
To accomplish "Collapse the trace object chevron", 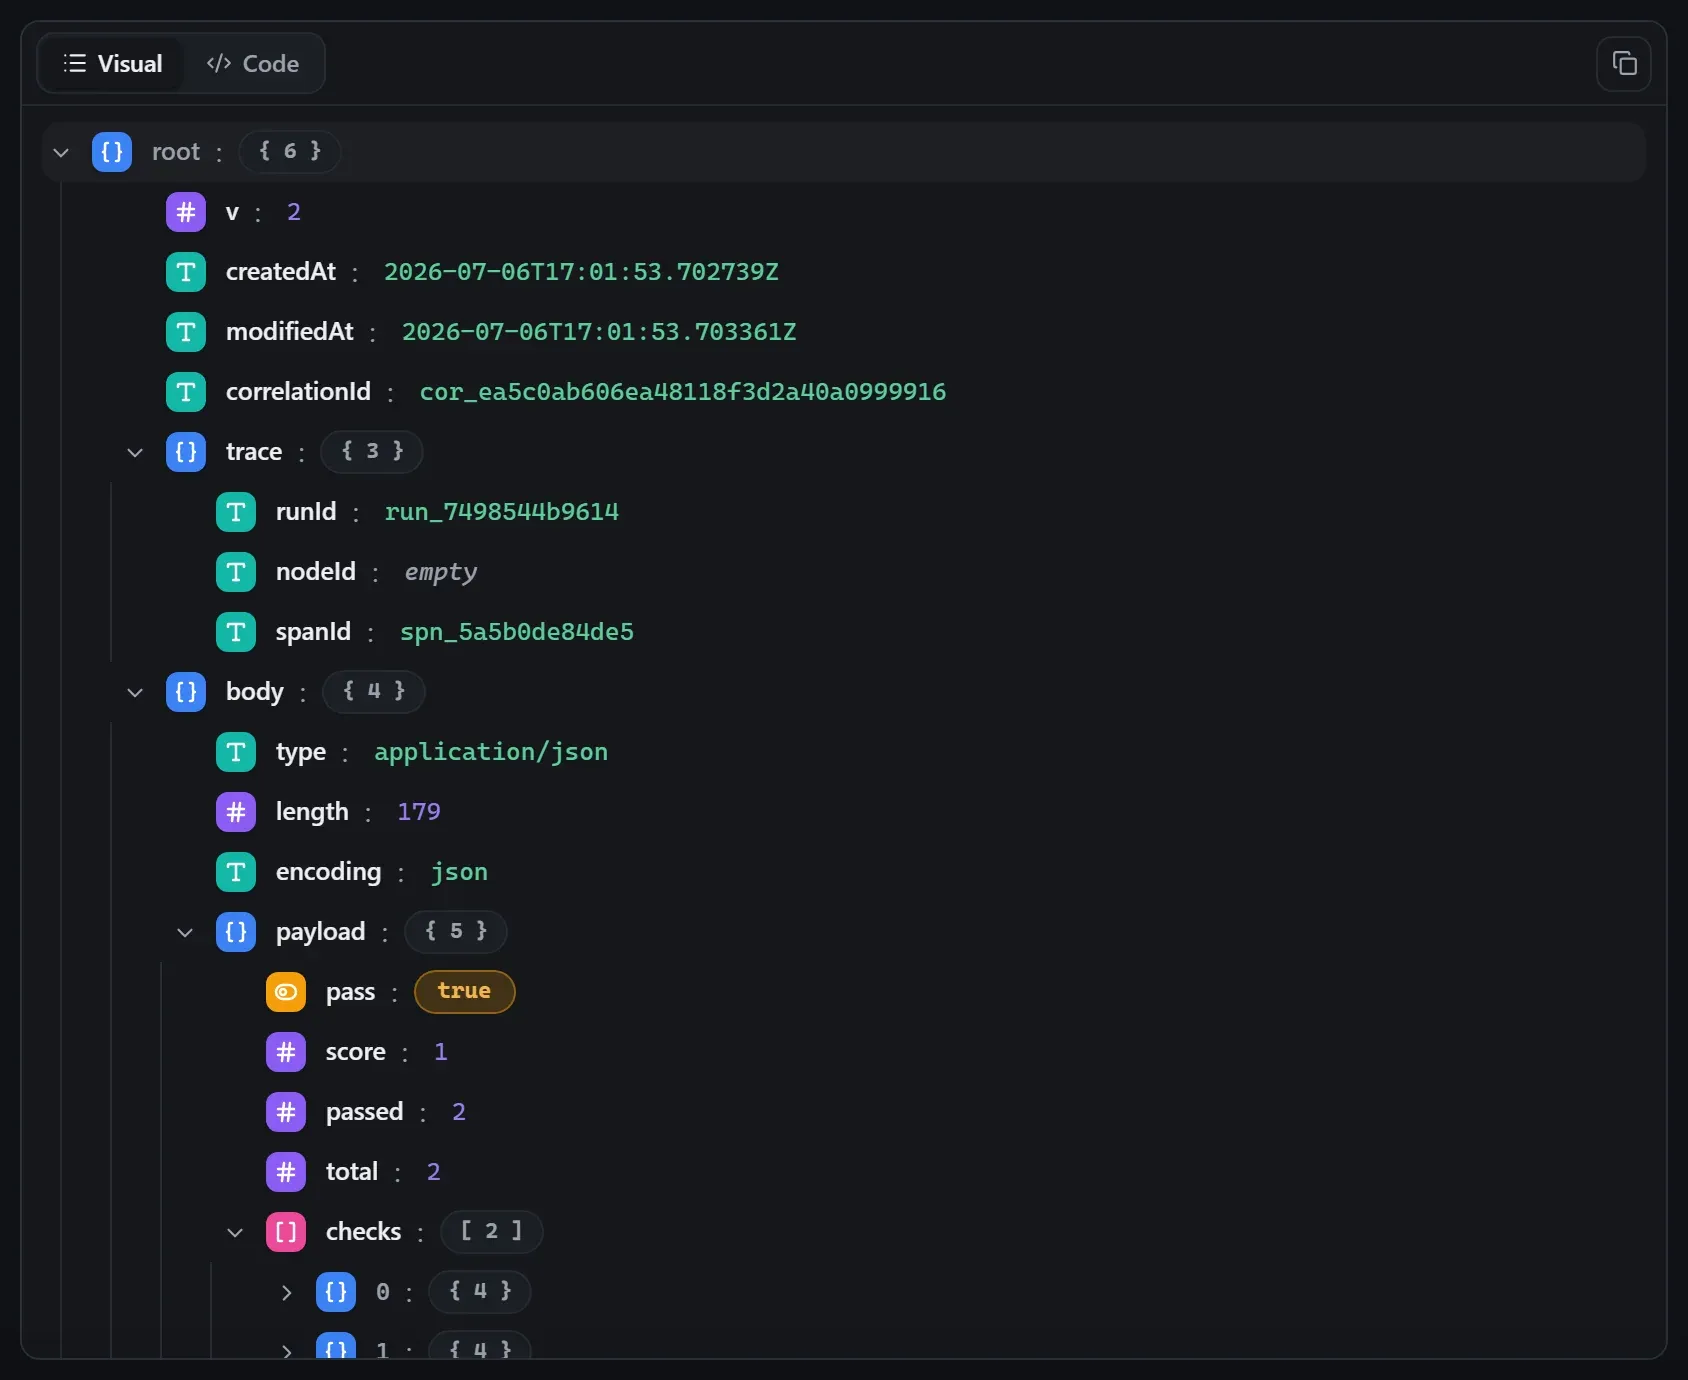I will point(135,452).
